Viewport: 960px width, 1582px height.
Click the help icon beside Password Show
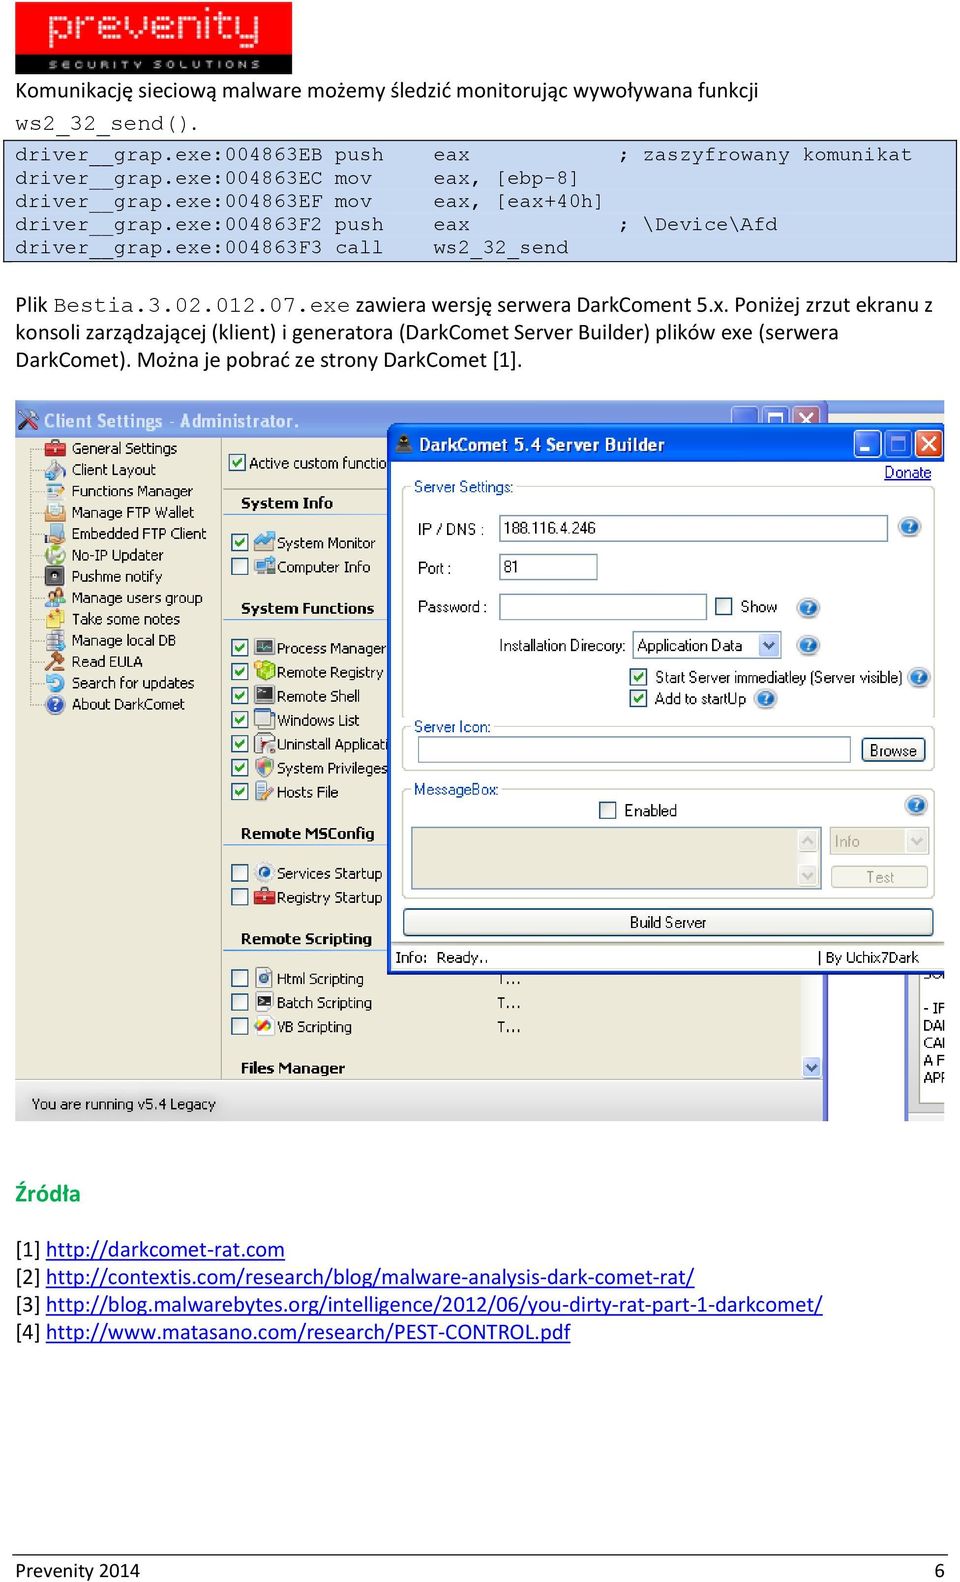point(808,607)
